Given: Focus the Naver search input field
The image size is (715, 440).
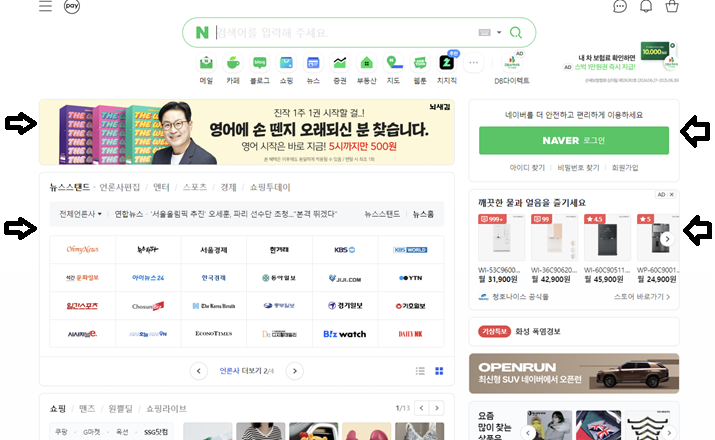Looking at the screenshot, I should pos(344,32).
